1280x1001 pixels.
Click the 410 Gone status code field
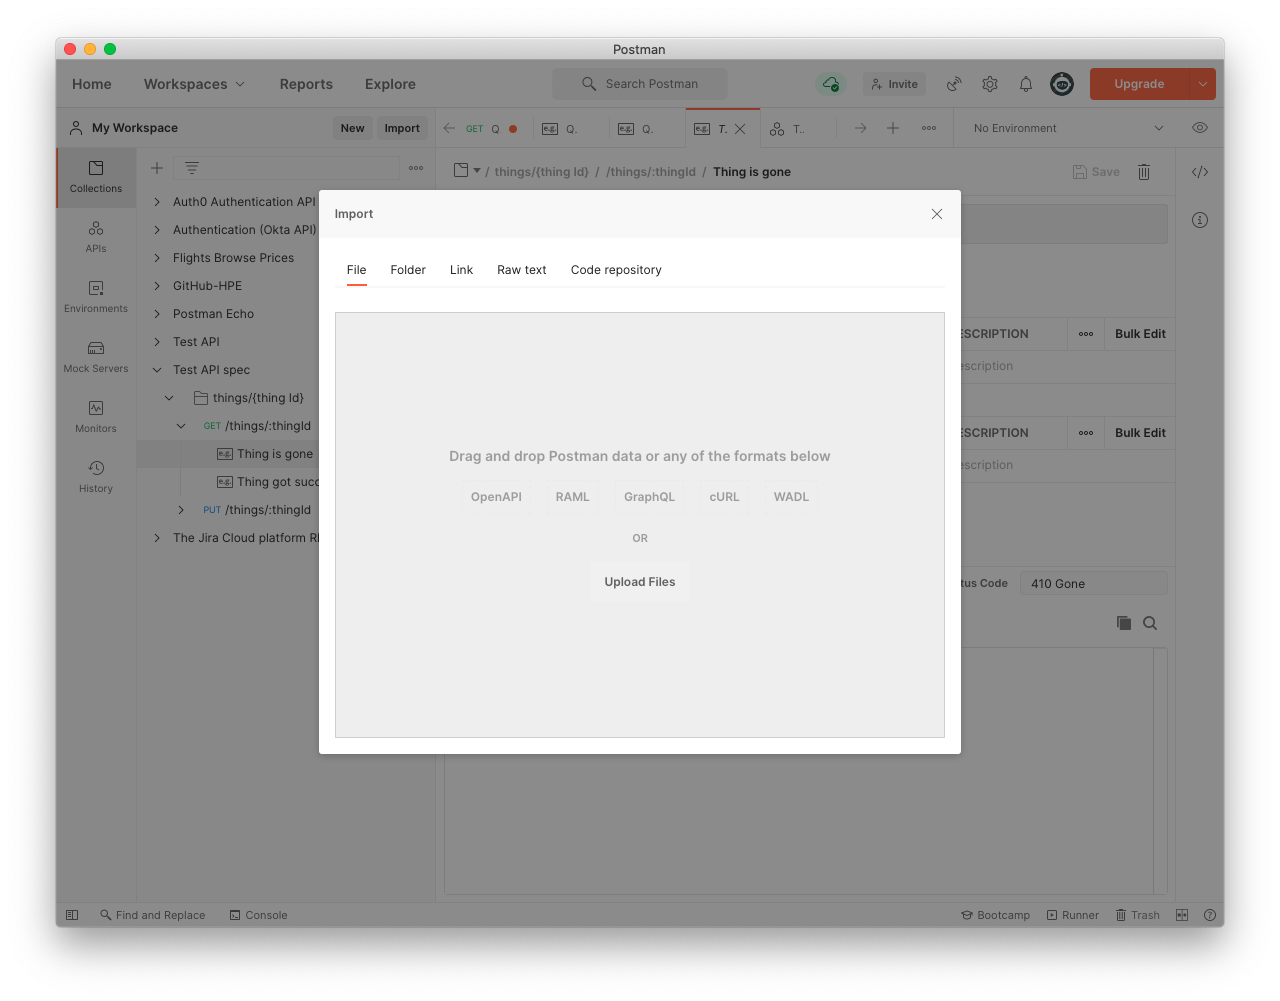pos(1094,584)
